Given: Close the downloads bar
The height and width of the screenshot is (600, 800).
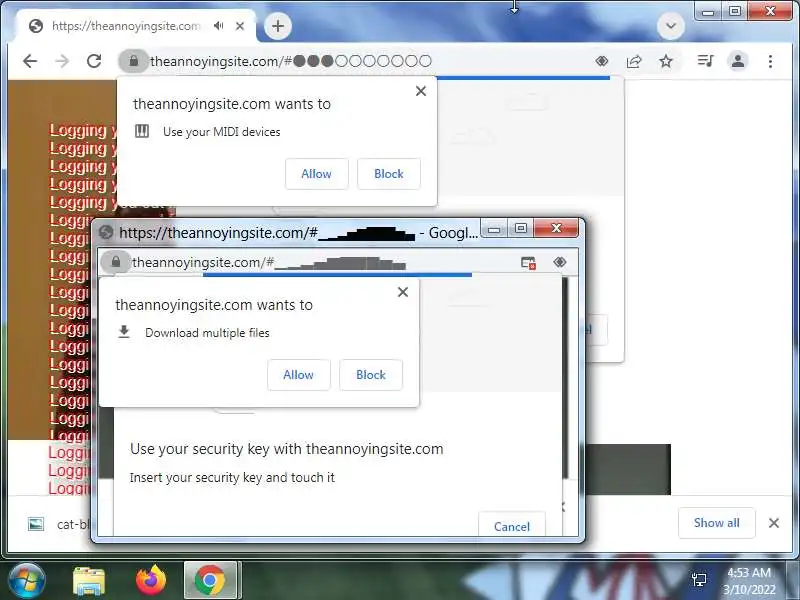Looking at the screenshot, I should pos(774,523).
